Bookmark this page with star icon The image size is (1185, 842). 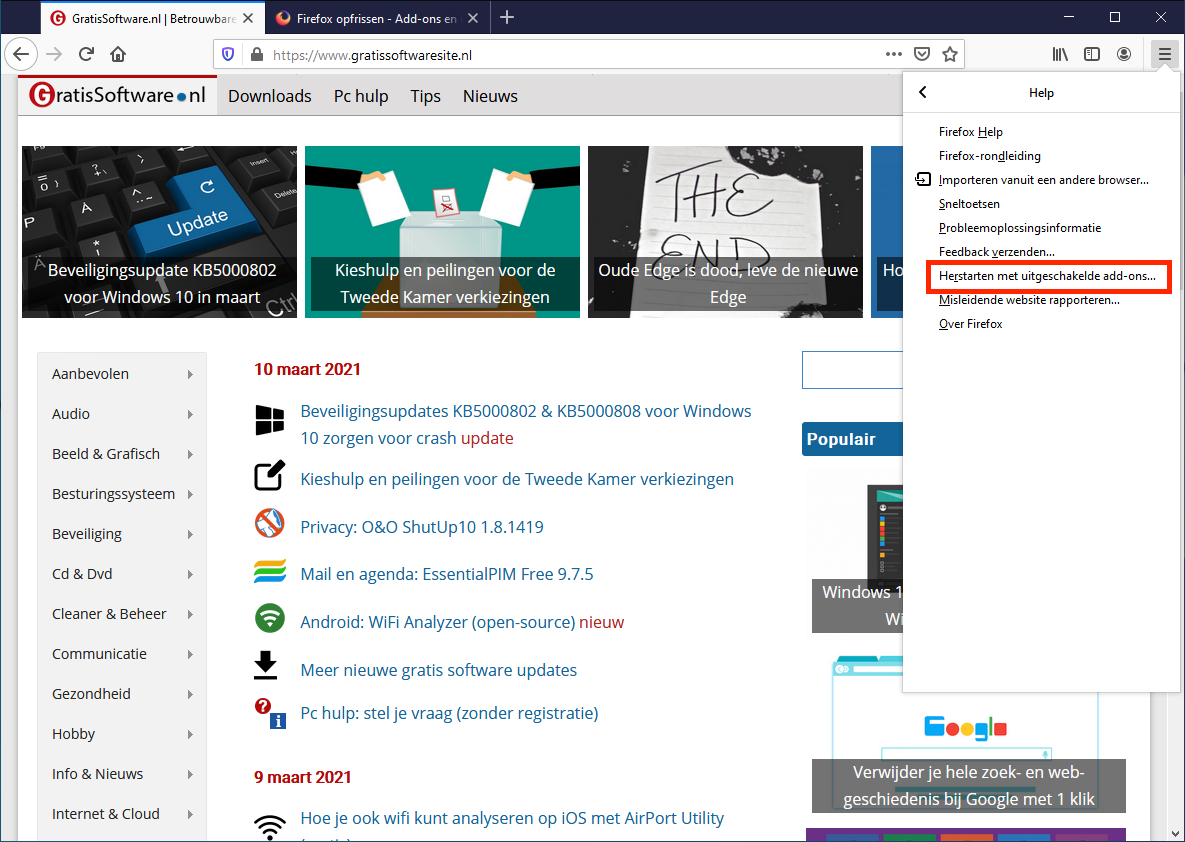pos(950,55)
